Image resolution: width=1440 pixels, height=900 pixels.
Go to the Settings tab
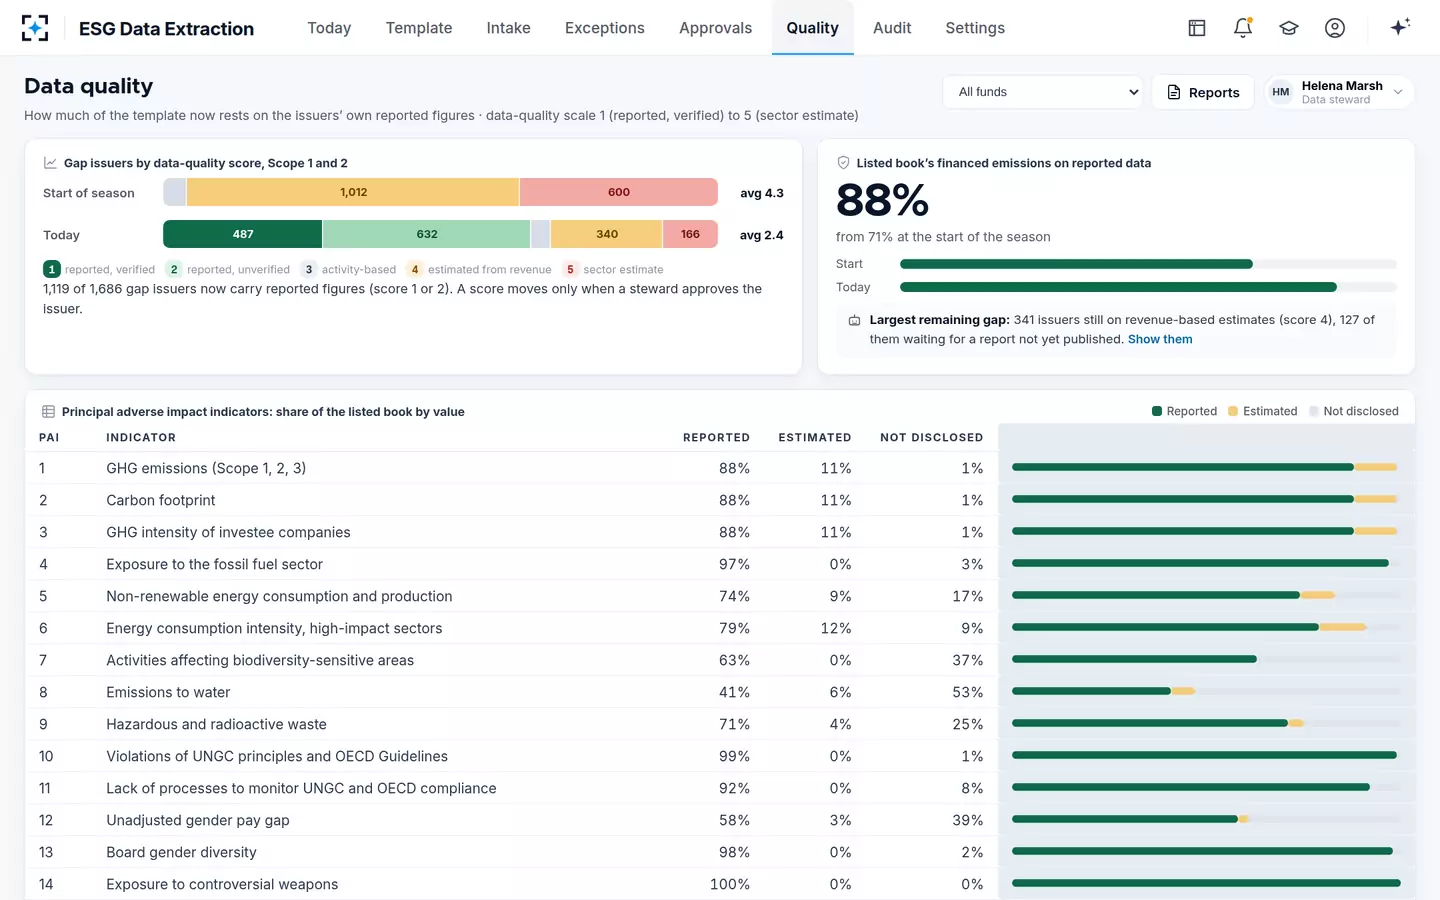coord(975,28)
